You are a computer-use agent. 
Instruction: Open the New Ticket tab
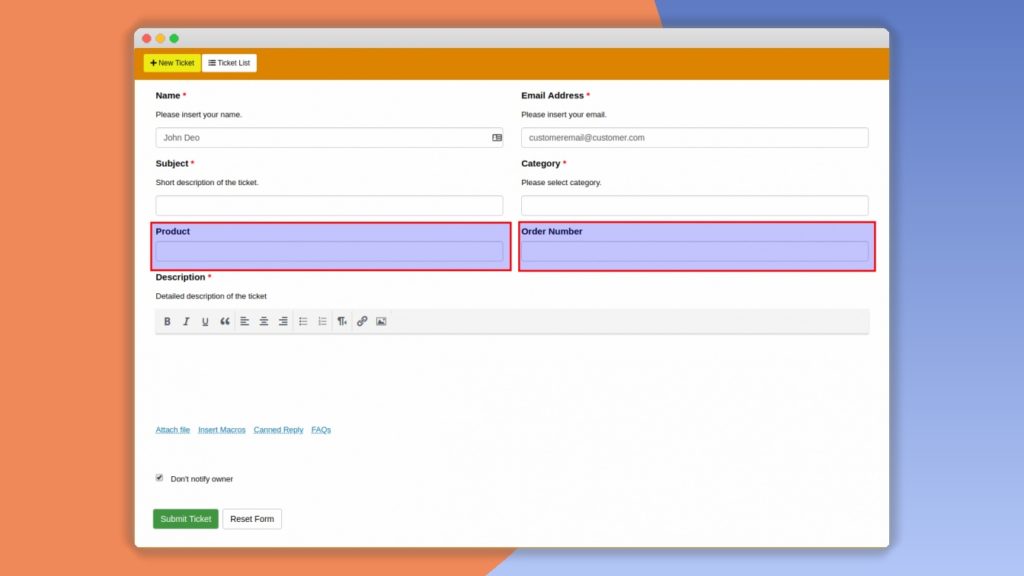(172, 63)
